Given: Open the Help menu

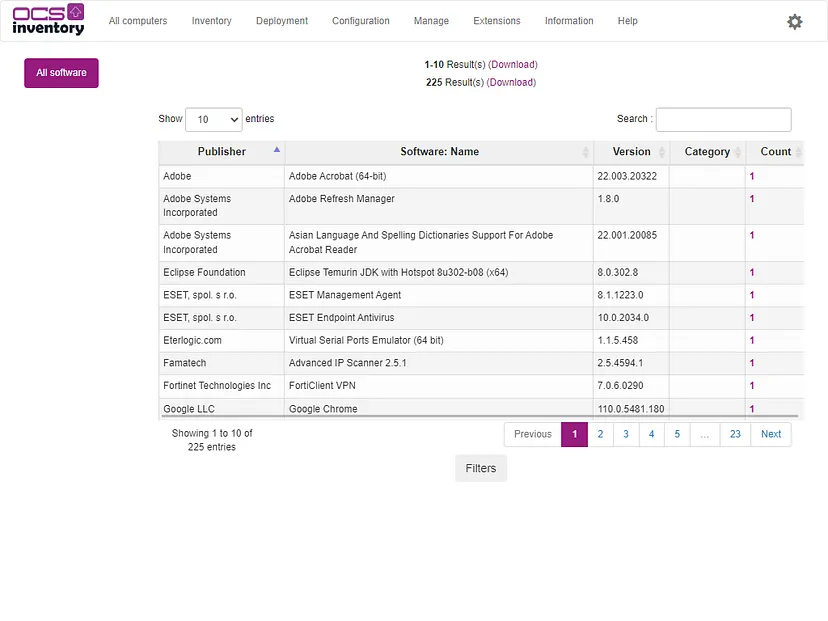Looking at the screenshot, I should tap(627, 21).
